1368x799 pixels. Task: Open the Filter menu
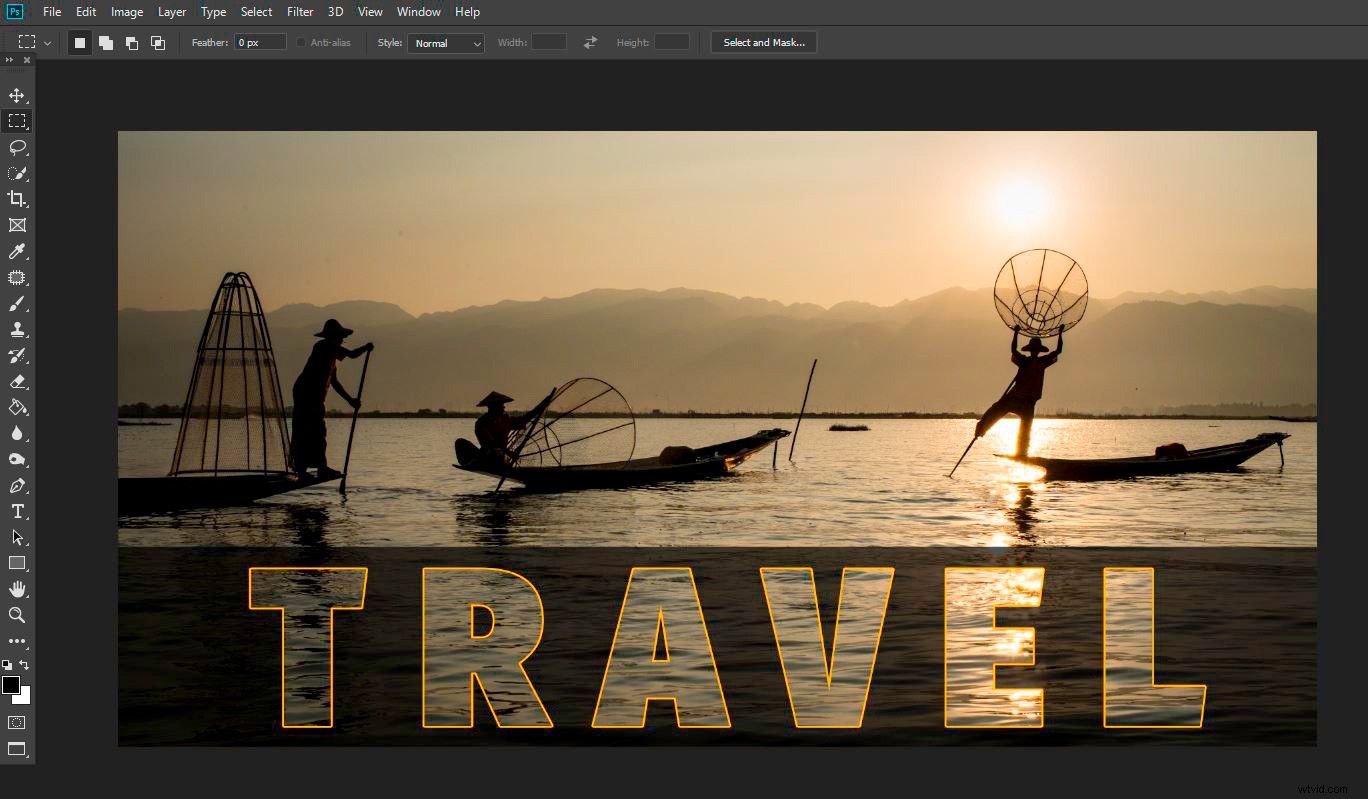[300, 11]
